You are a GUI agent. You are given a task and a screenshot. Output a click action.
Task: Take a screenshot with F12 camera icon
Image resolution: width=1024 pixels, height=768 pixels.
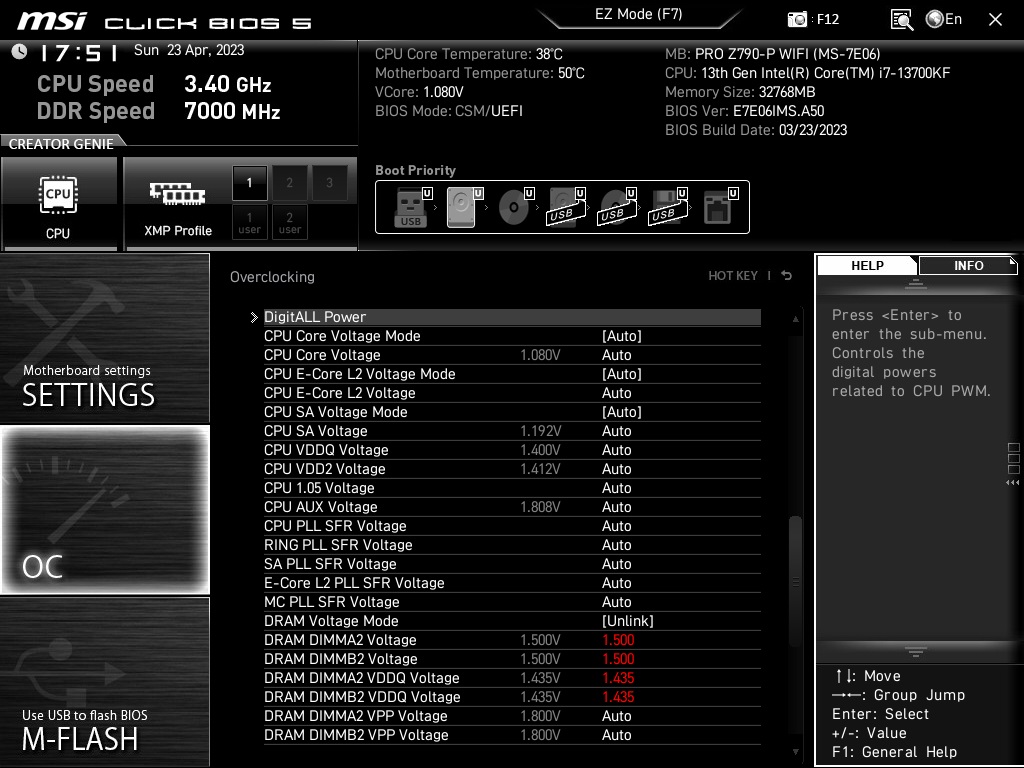[797, 19]
